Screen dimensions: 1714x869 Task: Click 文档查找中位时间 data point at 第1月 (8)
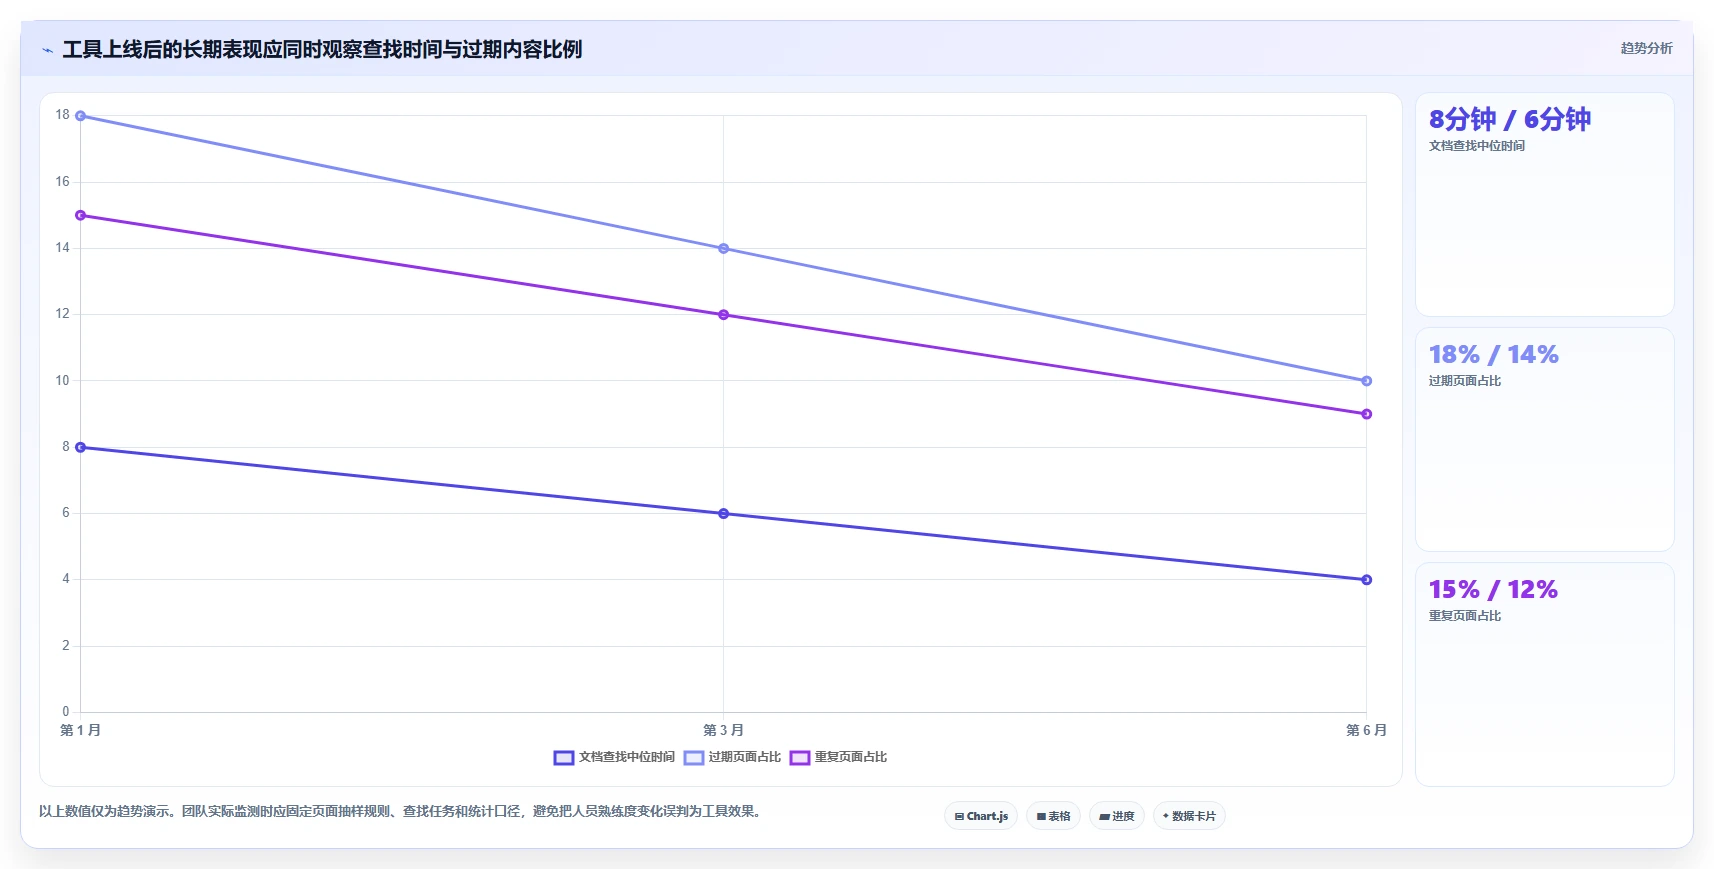pyautogui.click(x=81, y=447)
